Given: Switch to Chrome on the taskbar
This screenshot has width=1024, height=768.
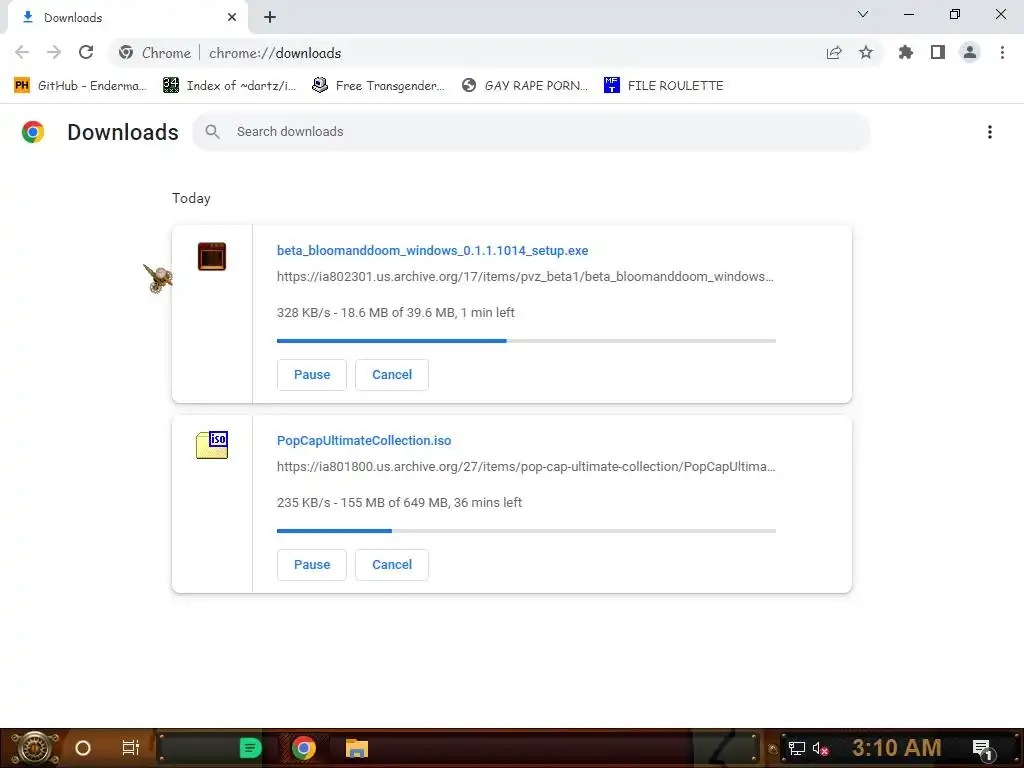Looking at the screenshot, I should pos(304,748).
